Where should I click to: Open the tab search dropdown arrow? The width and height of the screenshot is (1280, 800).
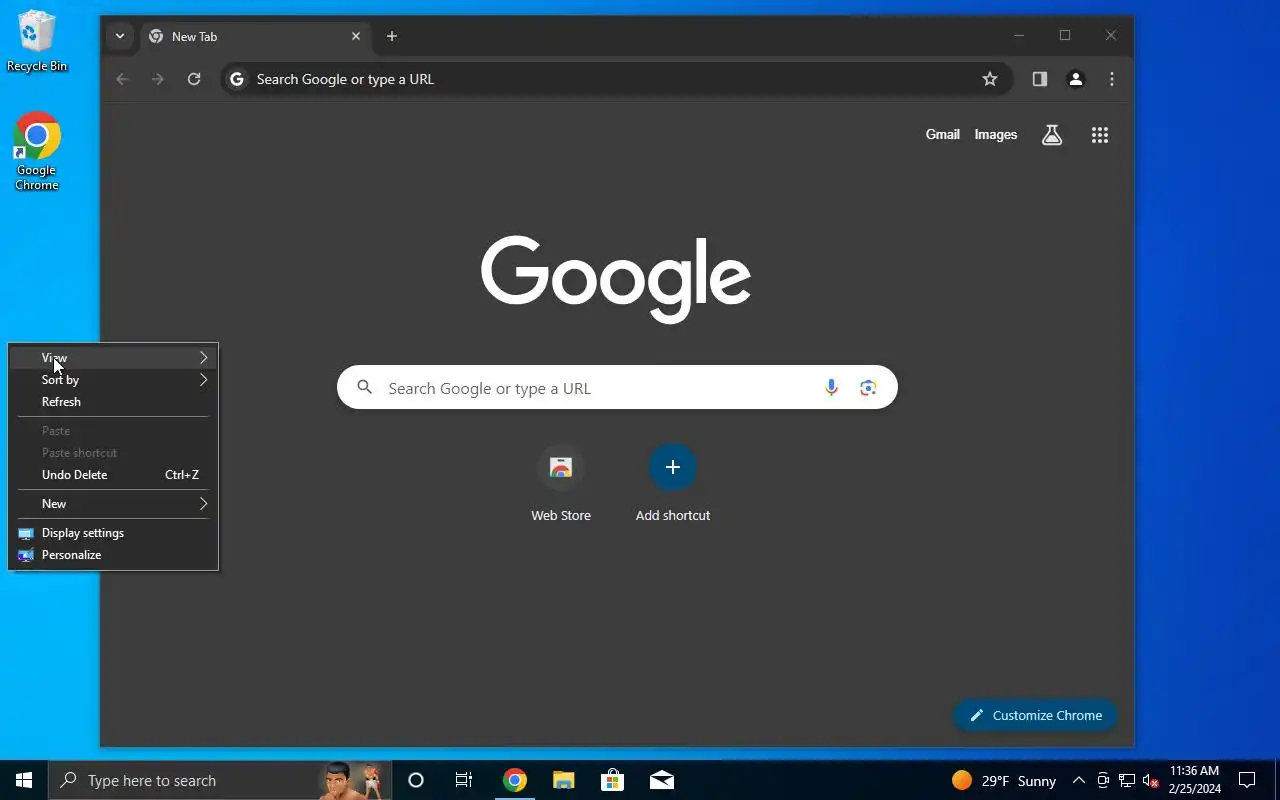click(120, 36)
